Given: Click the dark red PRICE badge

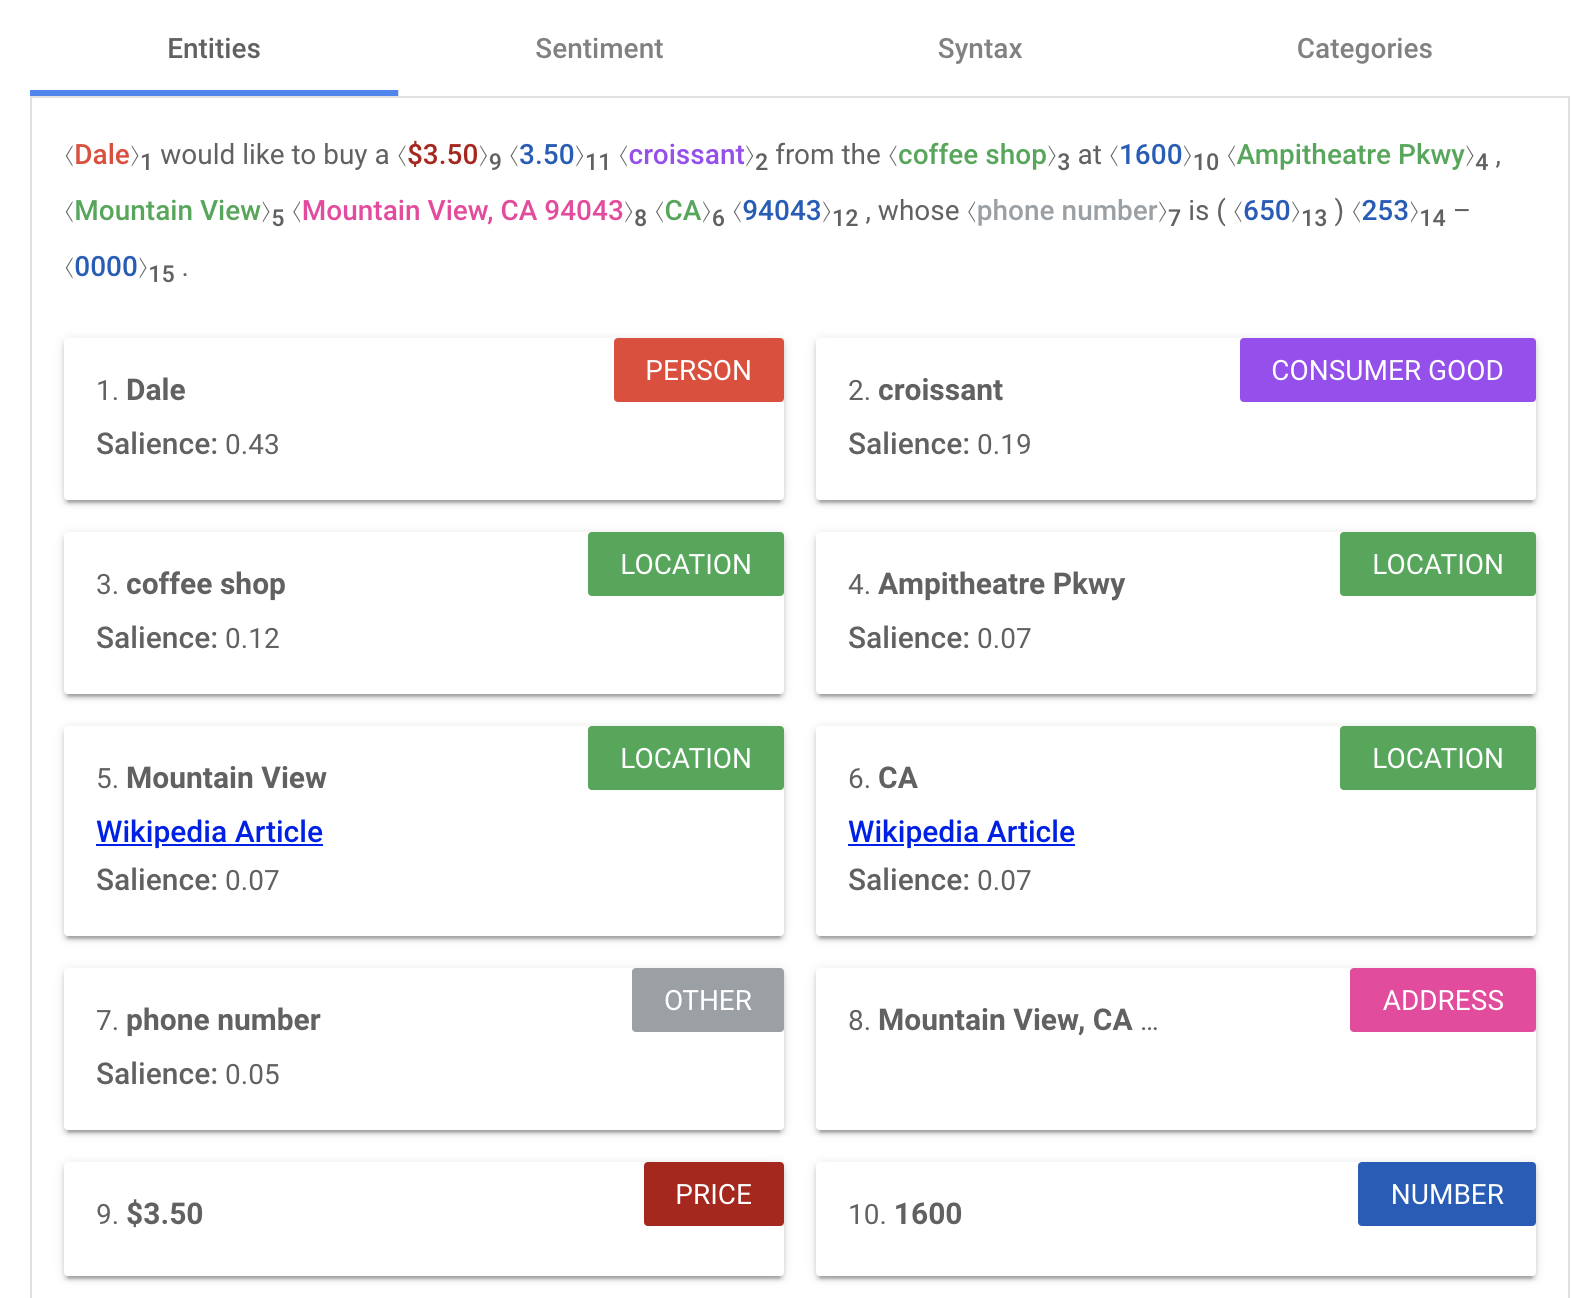Looking at the screenshot, I should pyautogui.click(x=713, y=1194).
